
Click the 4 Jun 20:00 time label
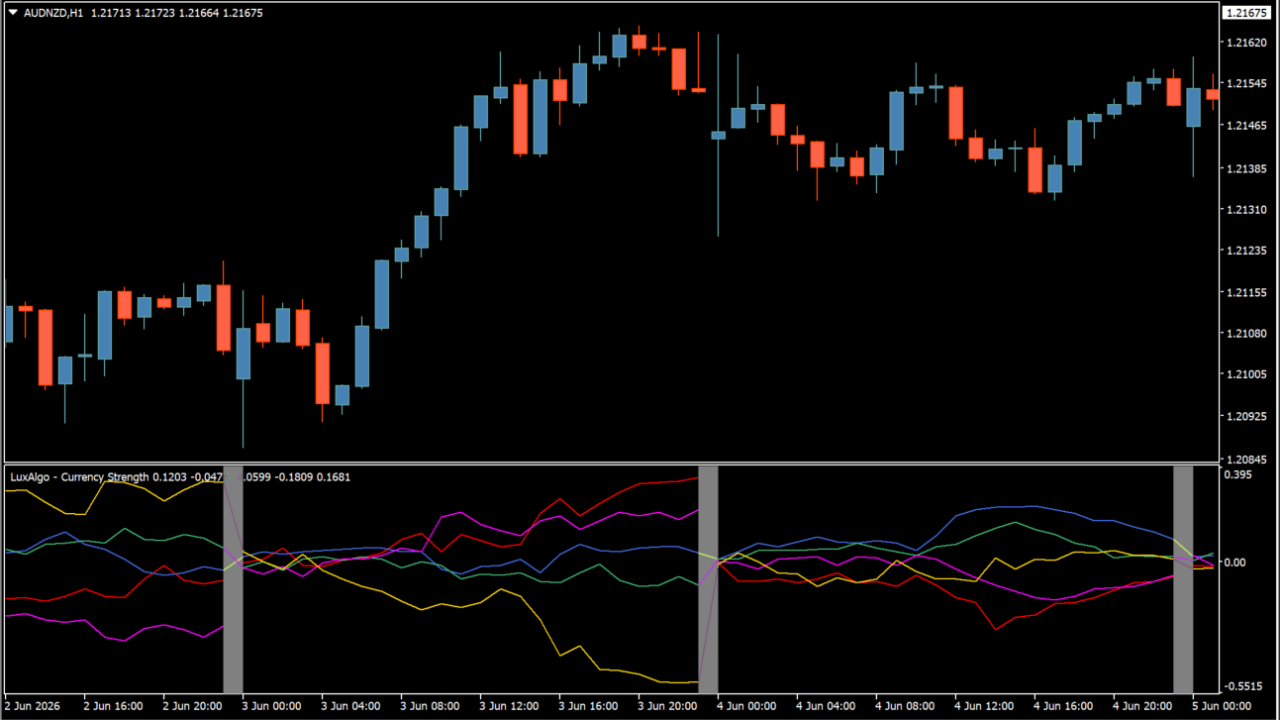[1143, 706]
